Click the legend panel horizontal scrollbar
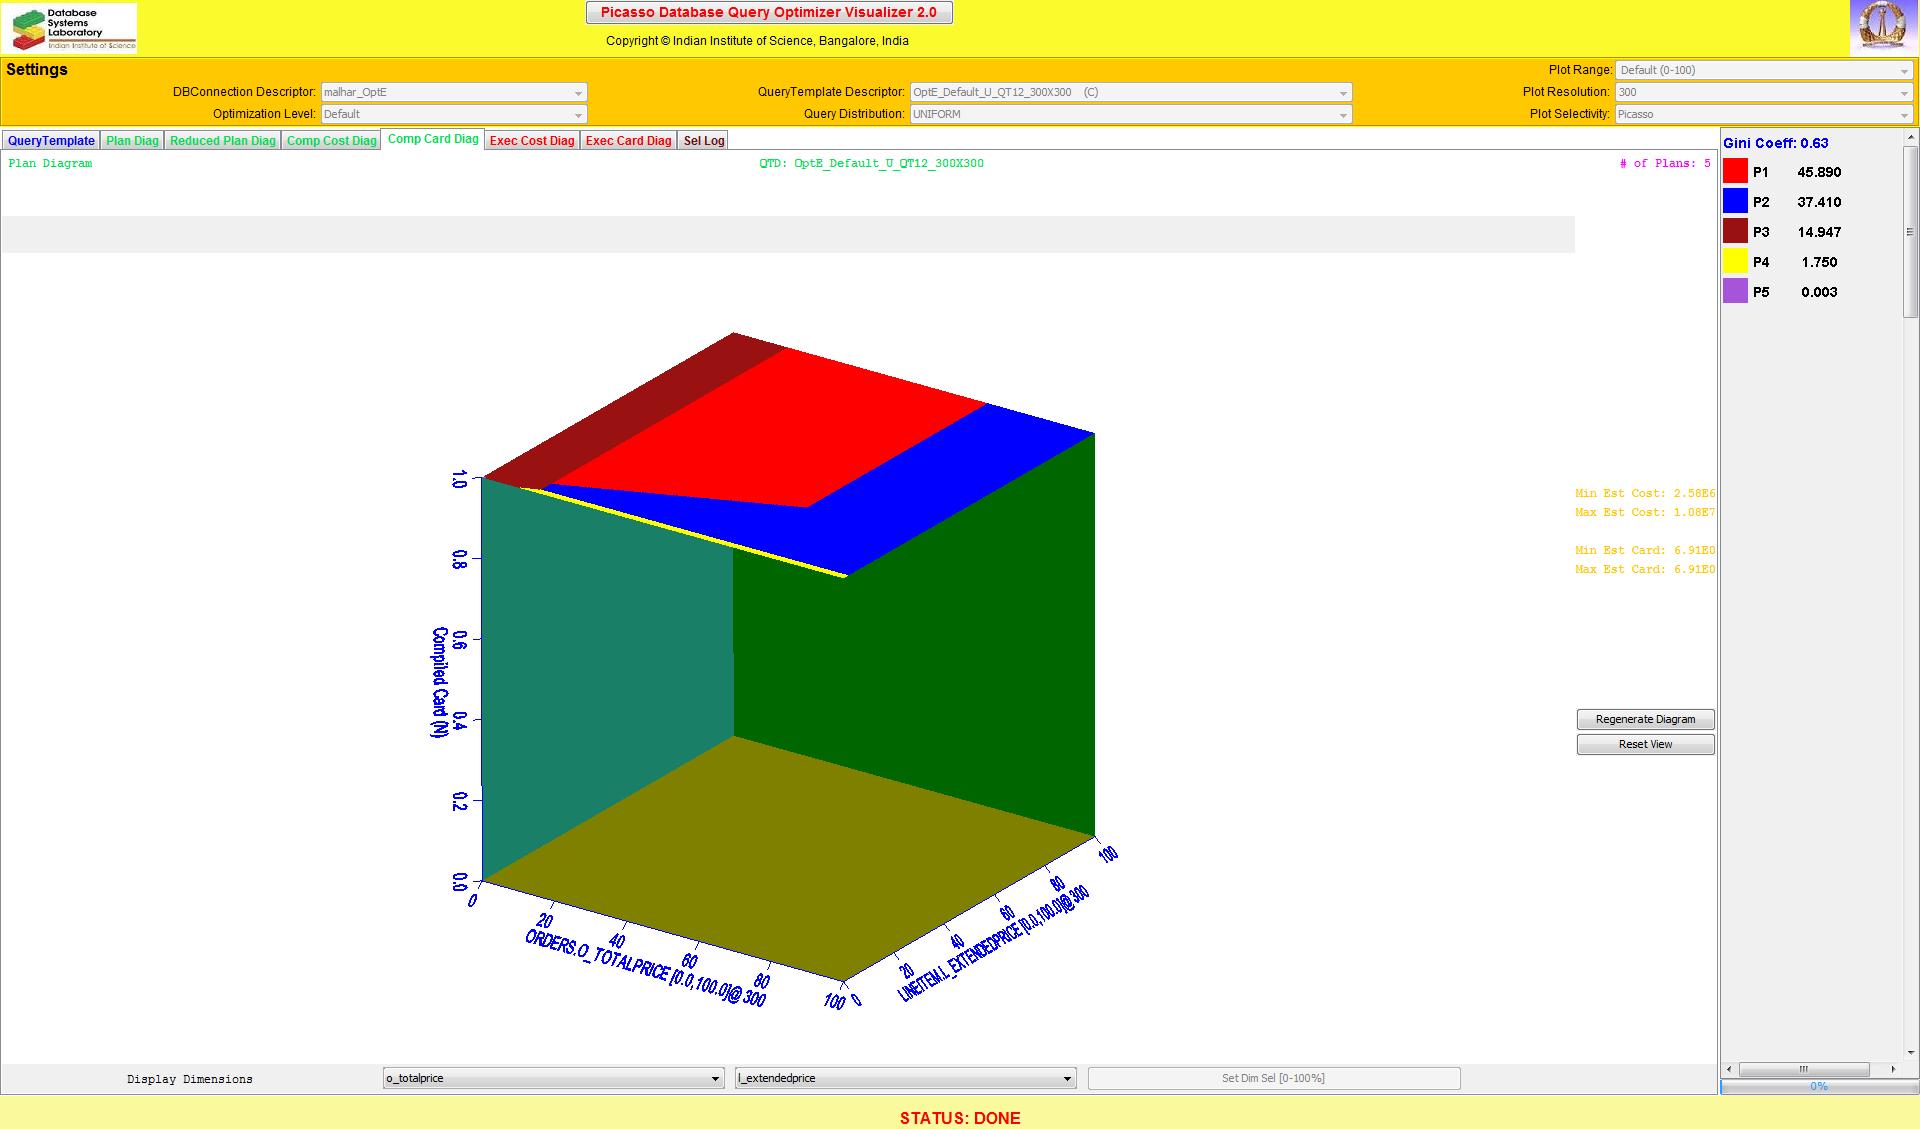1920x1129 pixels. tap(1804, 1069)
